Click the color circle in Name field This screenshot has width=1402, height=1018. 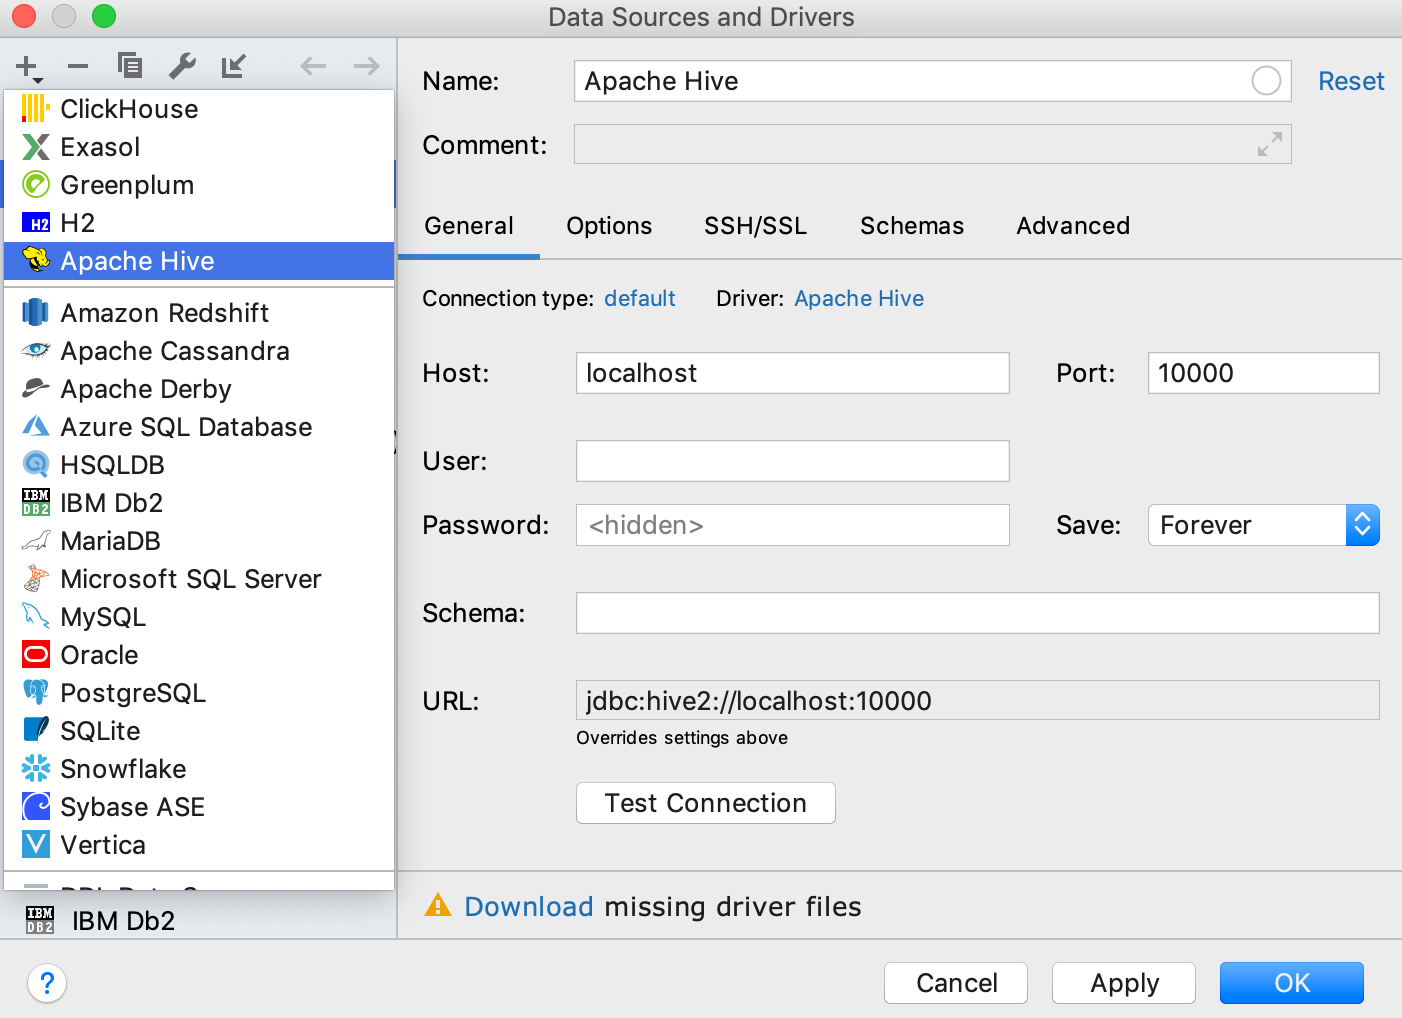(1266, 81)
